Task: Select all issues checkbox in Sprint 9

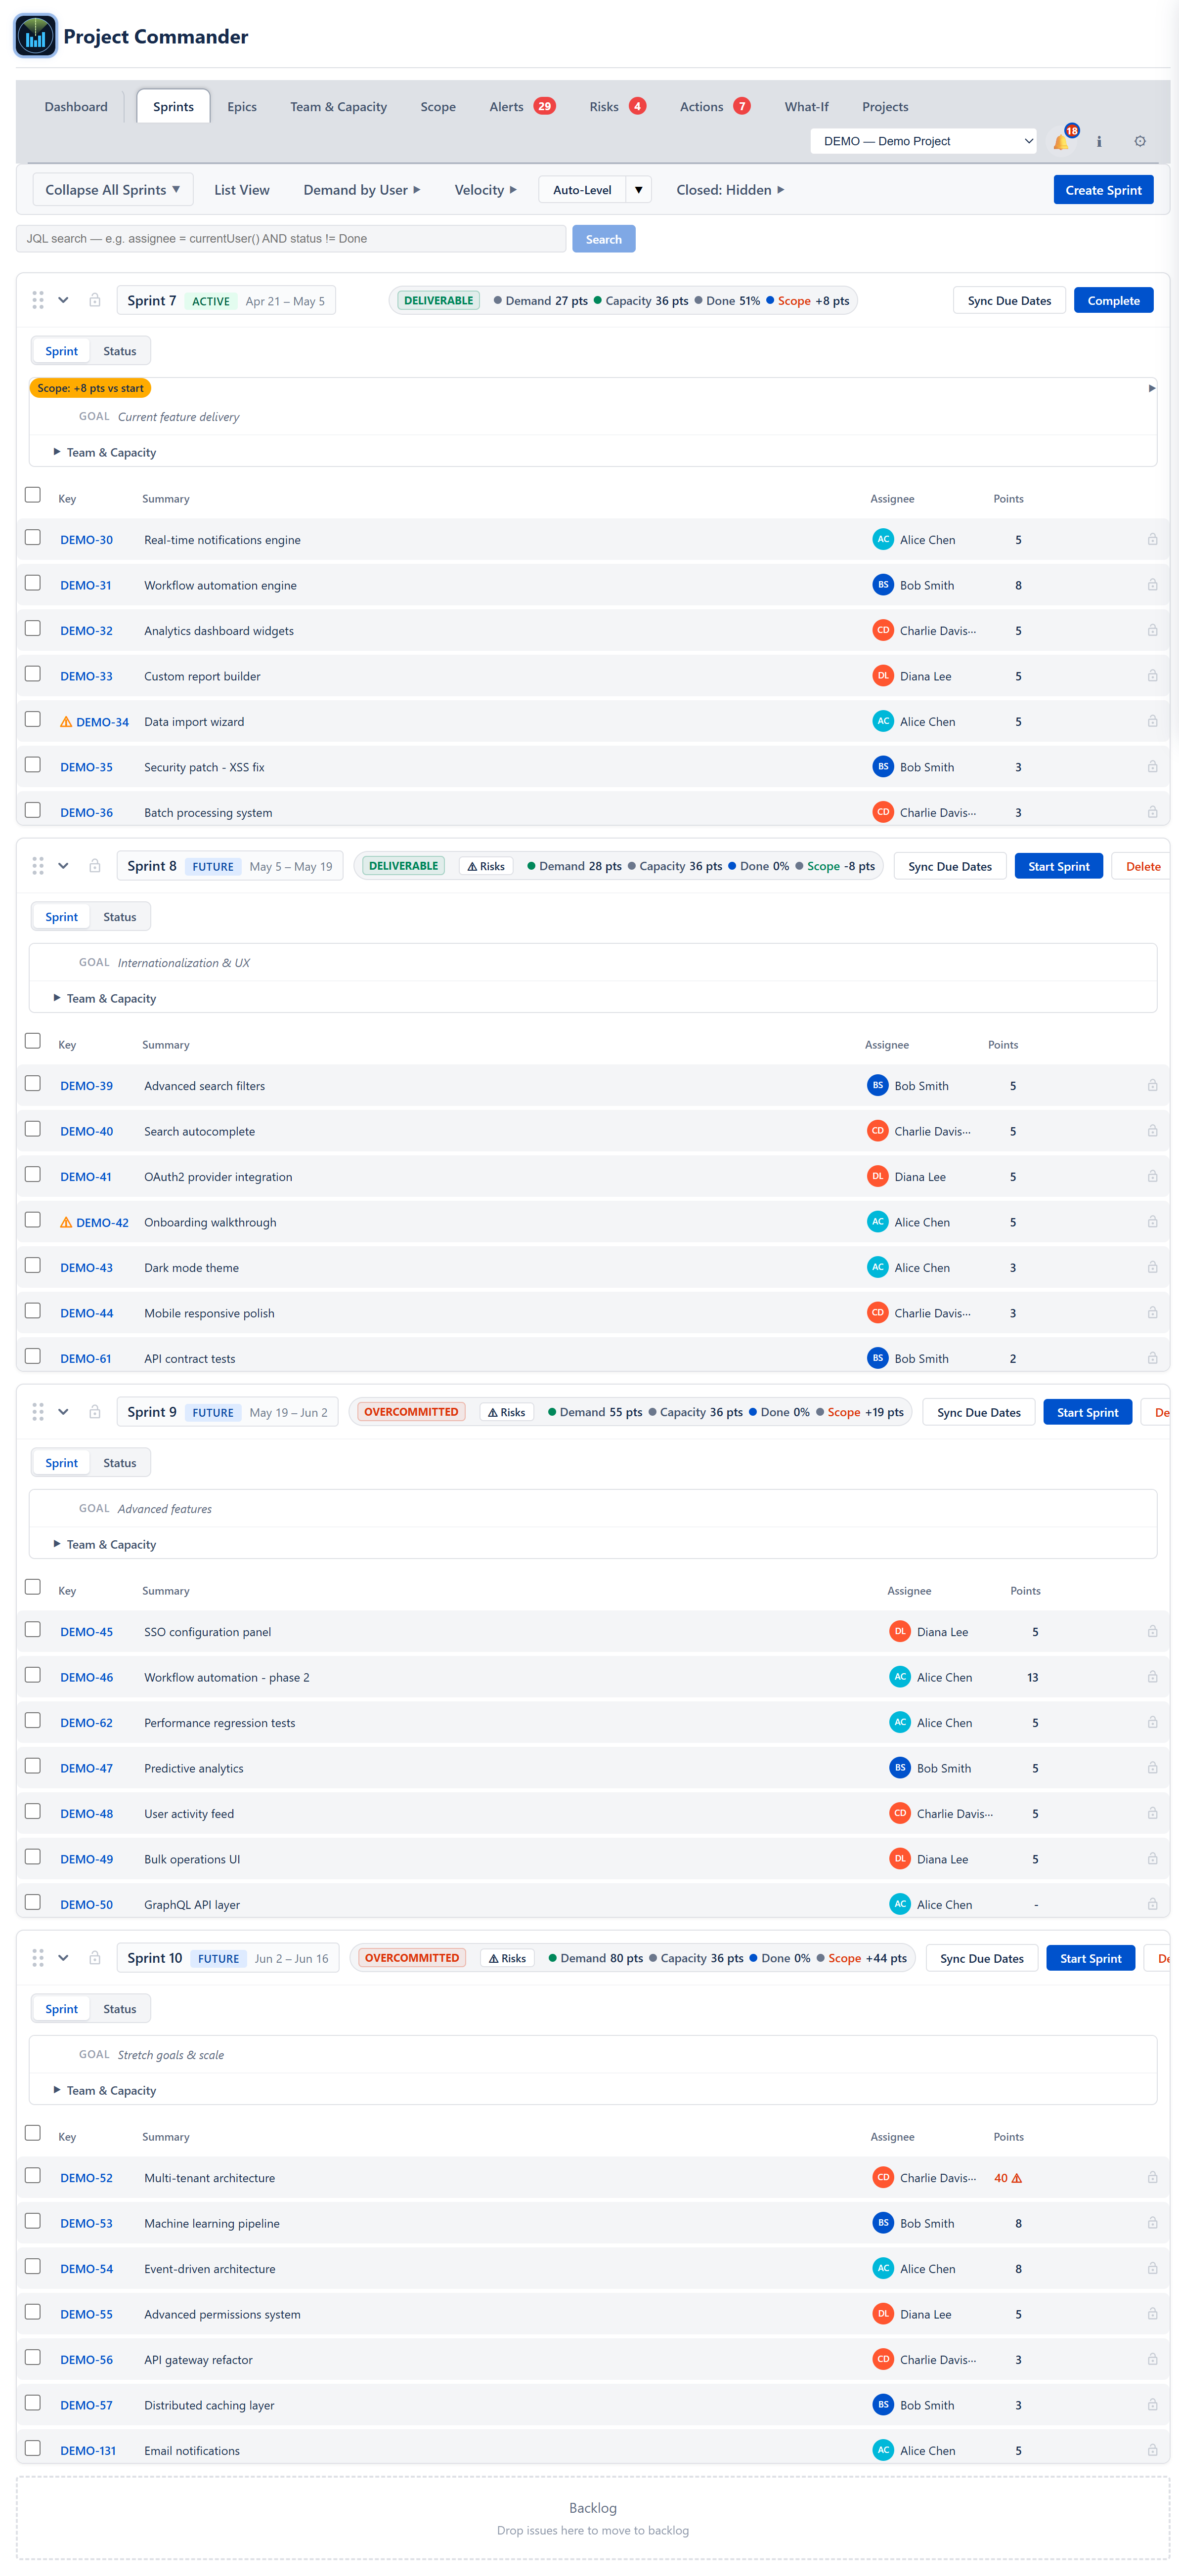Action: tap(33, 1587)
